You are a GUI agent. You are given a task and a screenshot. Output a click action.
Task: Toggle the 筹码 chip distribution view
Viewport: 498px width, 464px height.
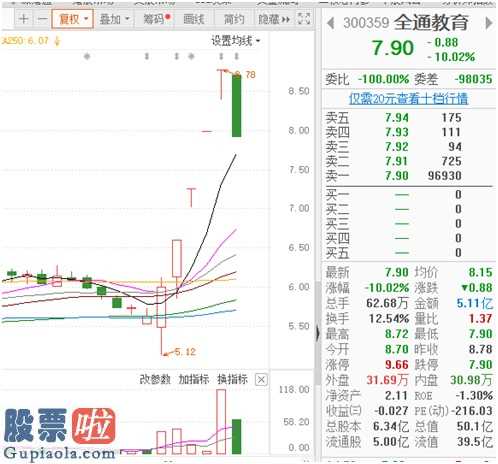(x=157, y=19)
